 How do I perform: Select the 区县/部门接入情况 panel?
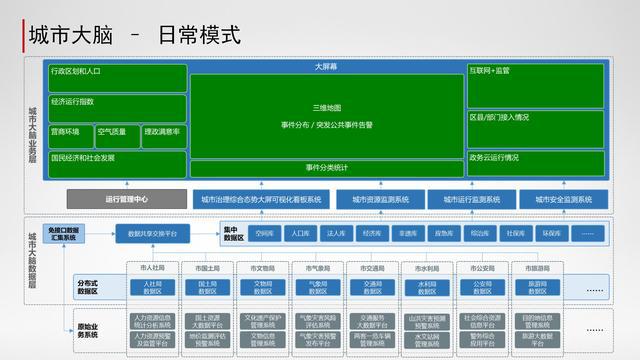(x=536, y=129)
